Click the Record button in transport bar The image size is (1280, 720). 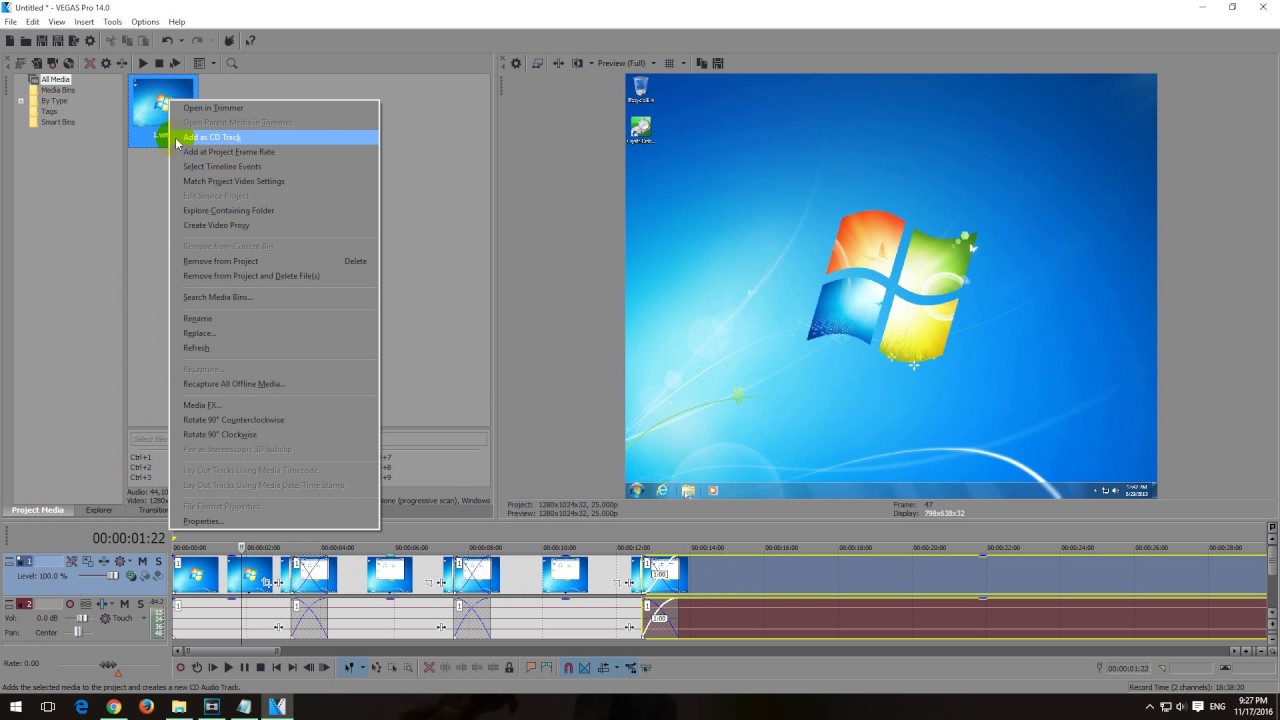tap(181, 667)
